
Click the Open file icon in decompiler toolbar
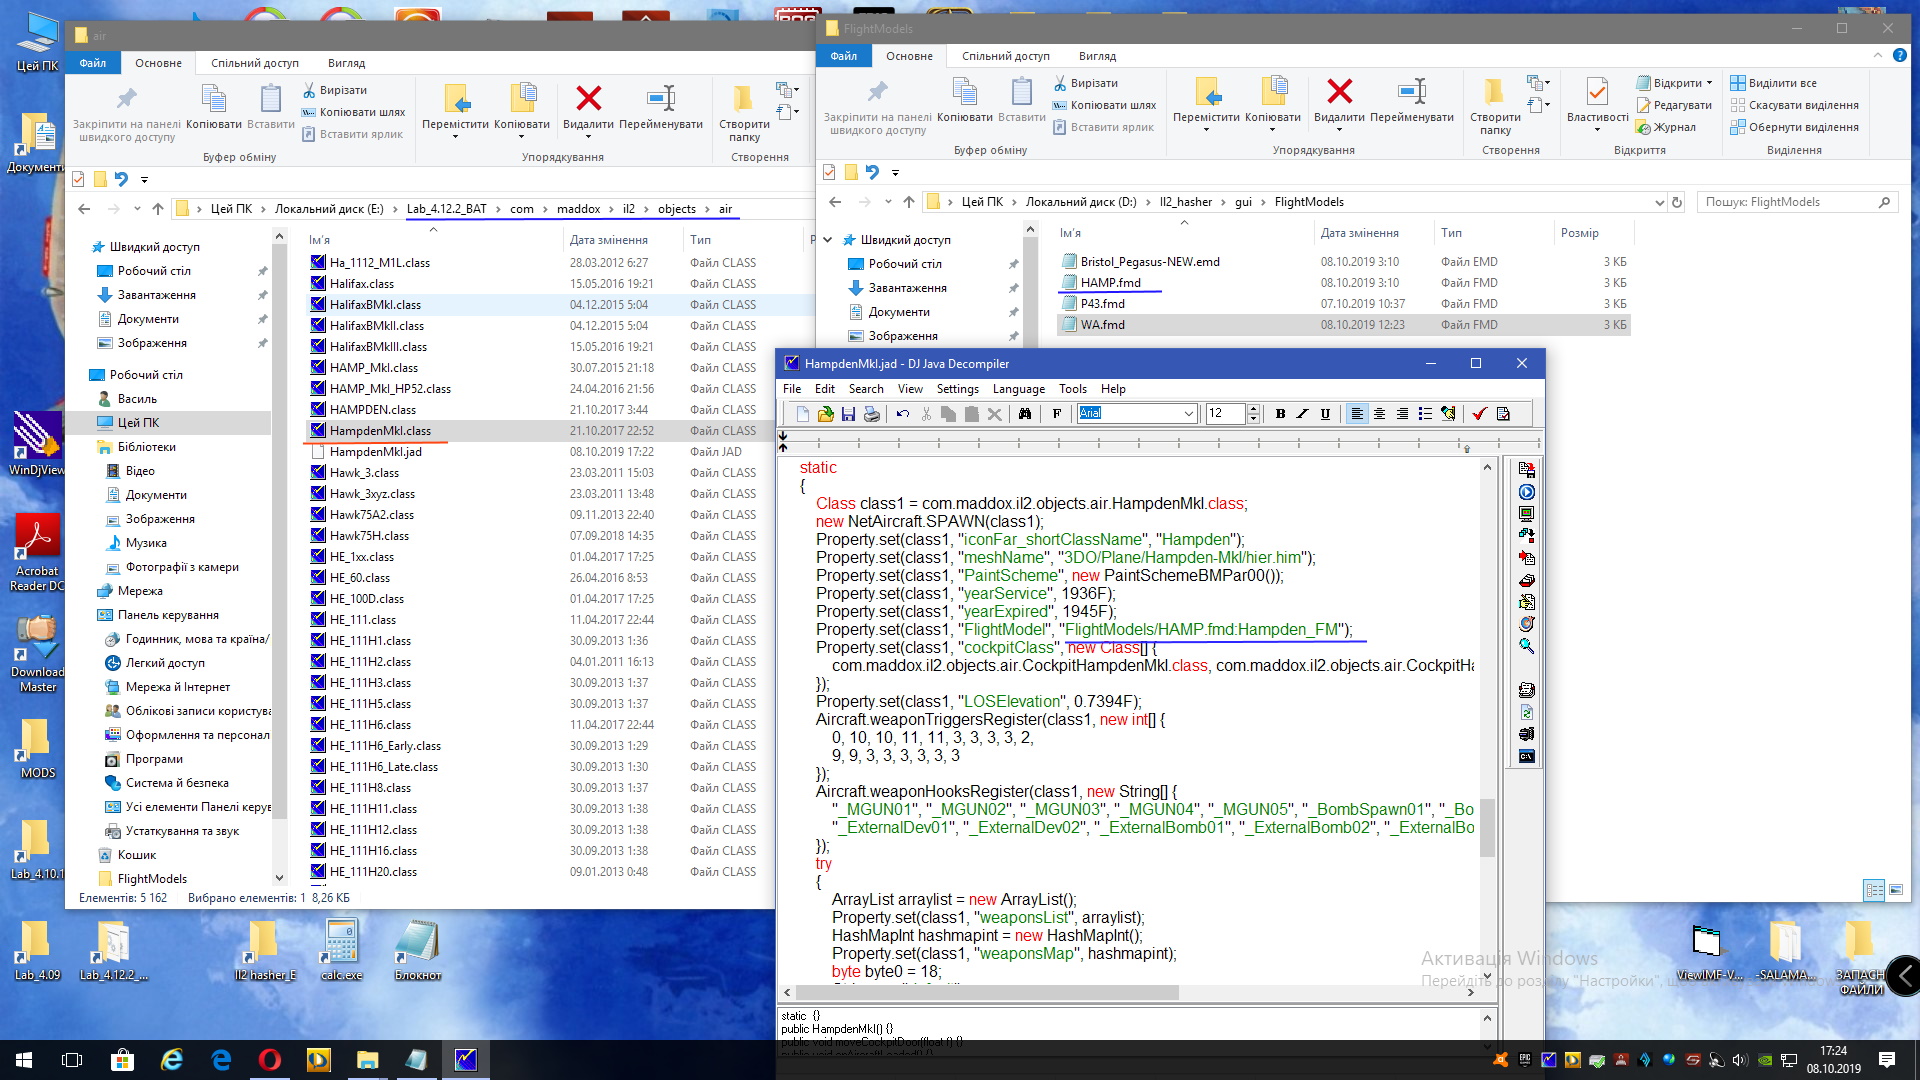click(825, 414)
